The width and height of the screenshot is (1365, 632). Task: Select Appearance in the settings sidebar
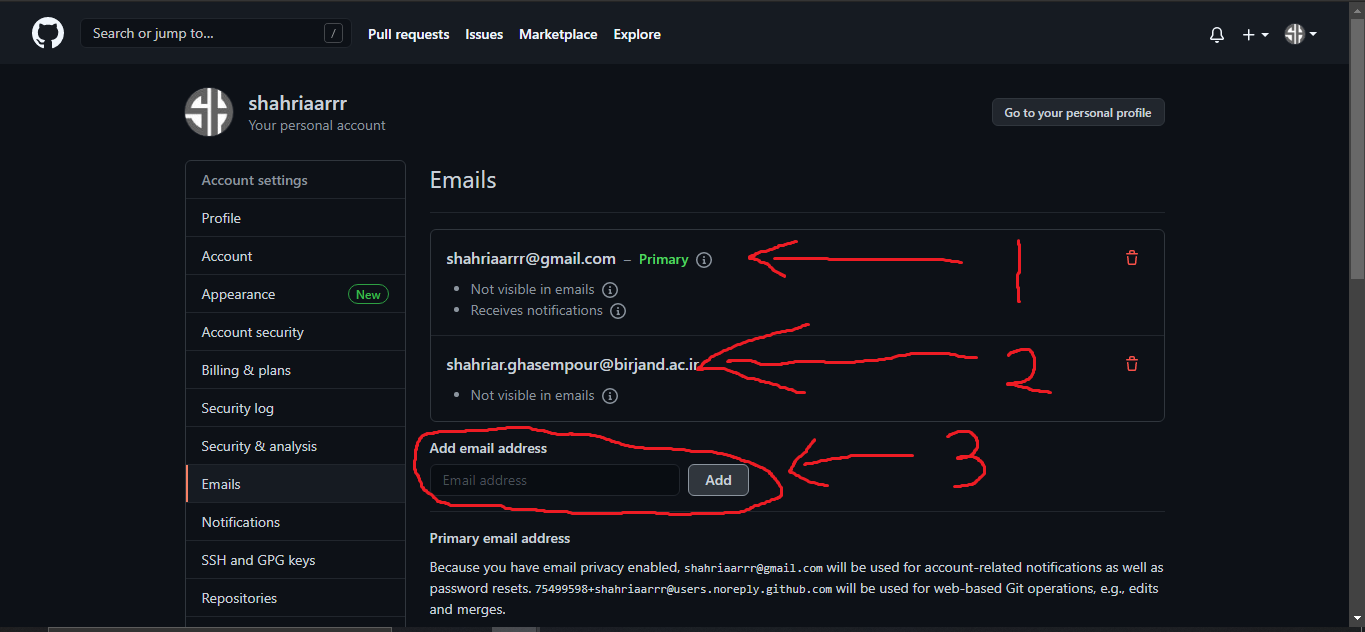point(238,294)
